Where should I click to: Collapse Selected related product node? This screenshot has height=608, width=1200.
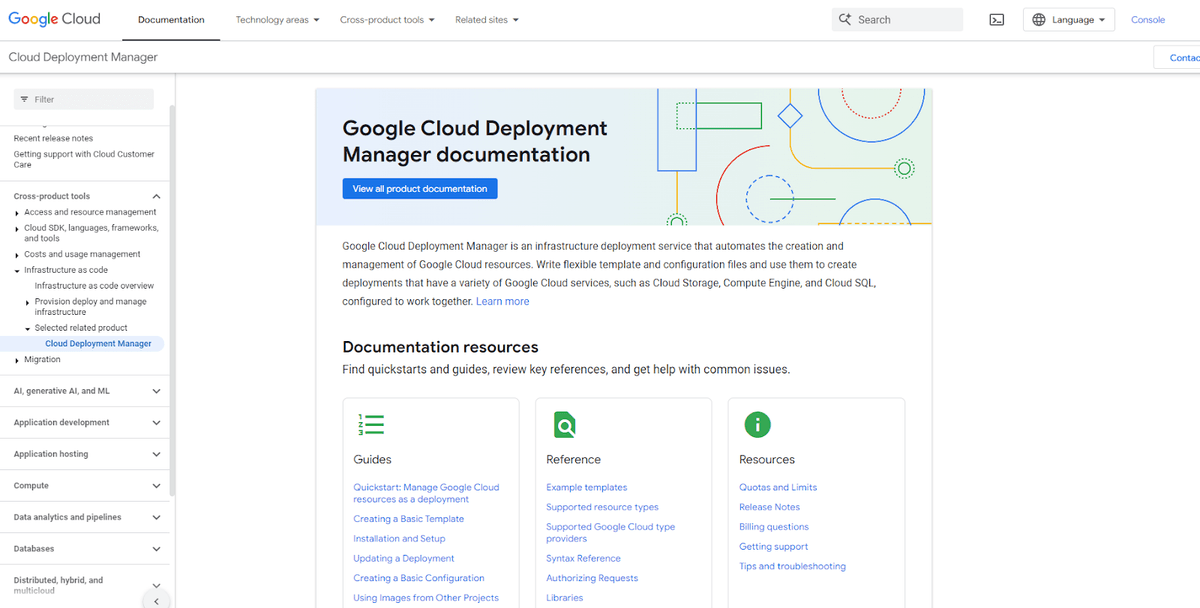(28, 329)
